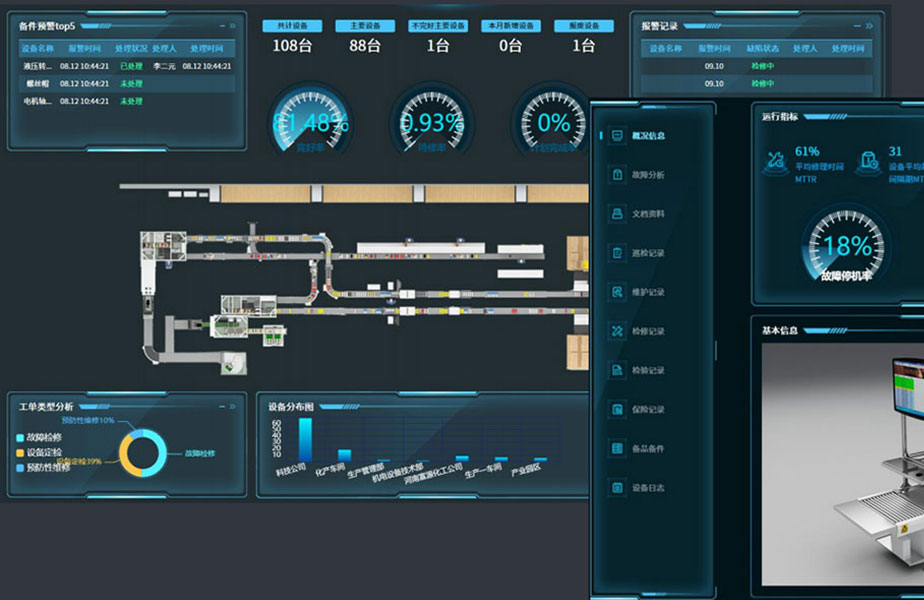Image resolution: width=924 pixels, height=600 pixels.
Task: Click the 故障分析 sidebar icon
Action: click(617, 174)
